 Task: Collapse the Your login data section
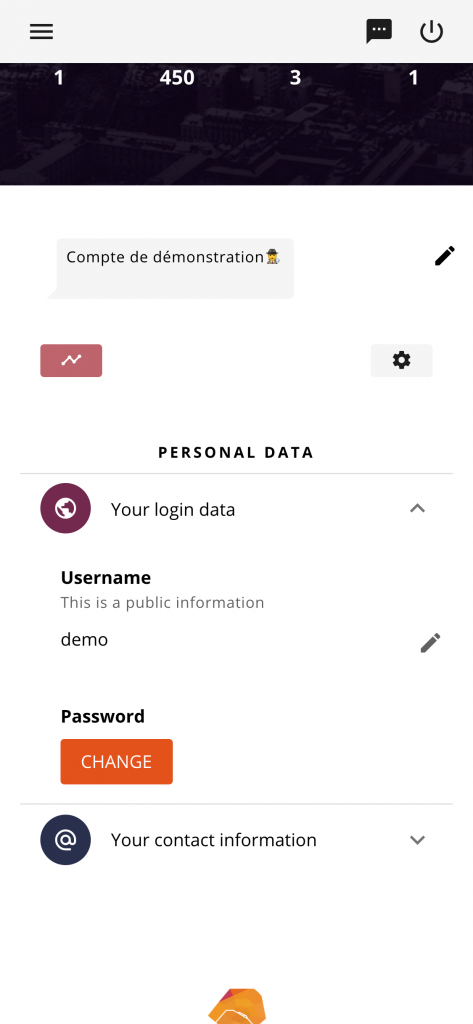pyautogui.click(x=417, y=508)
